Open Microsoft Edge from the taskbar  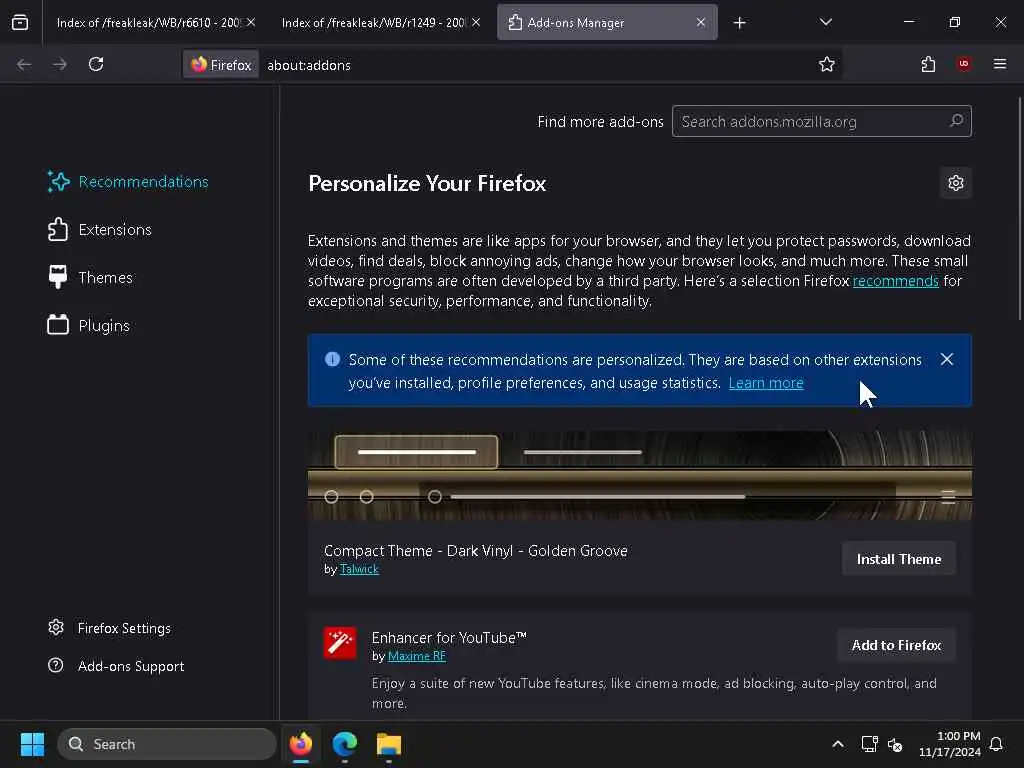pyautogui.click(x=345, y=744)
